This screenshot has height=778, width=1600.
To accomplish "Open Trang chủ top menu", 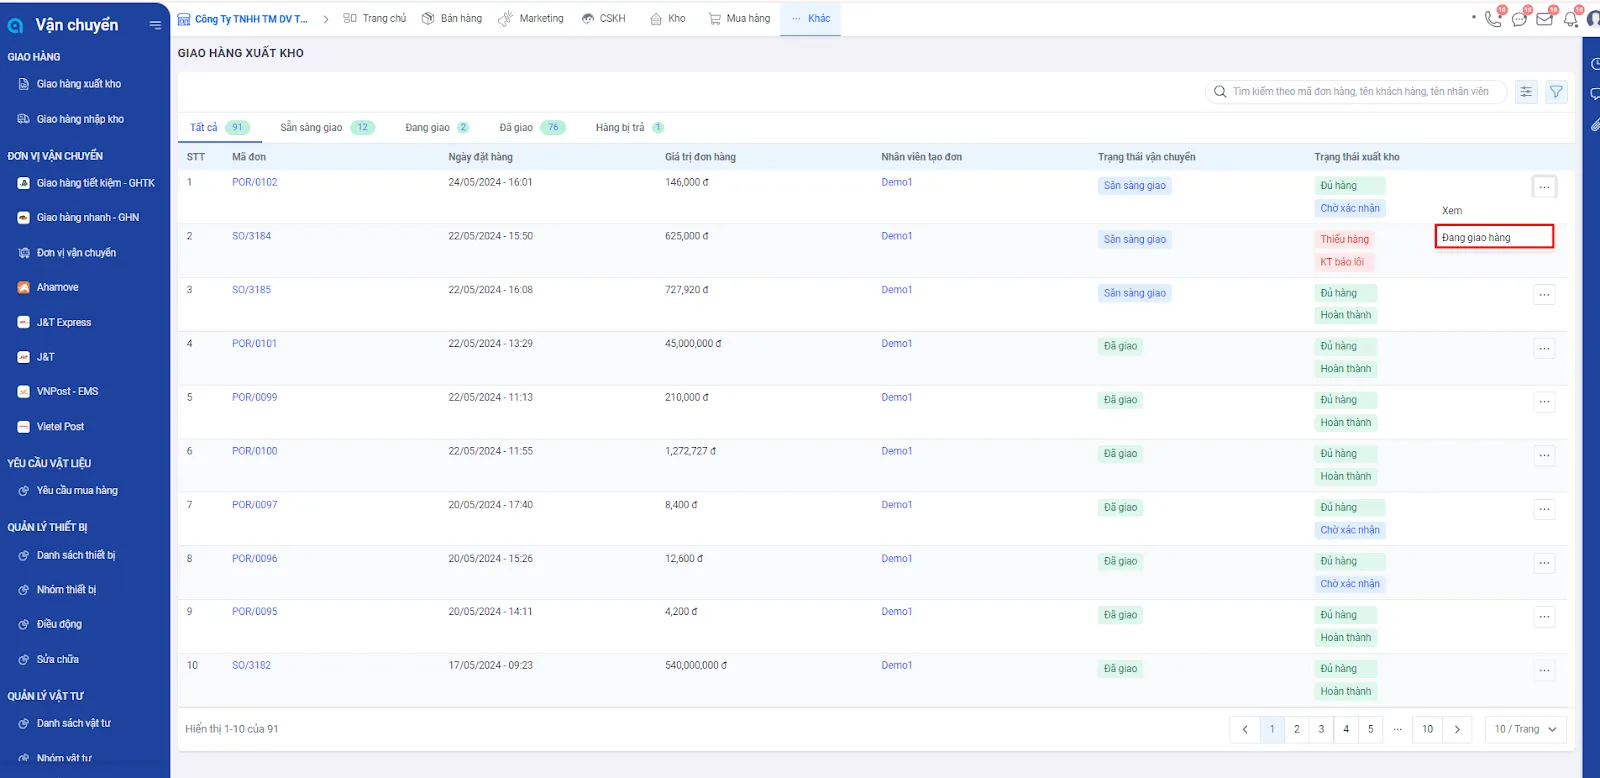I will click(x=374, y=18).
